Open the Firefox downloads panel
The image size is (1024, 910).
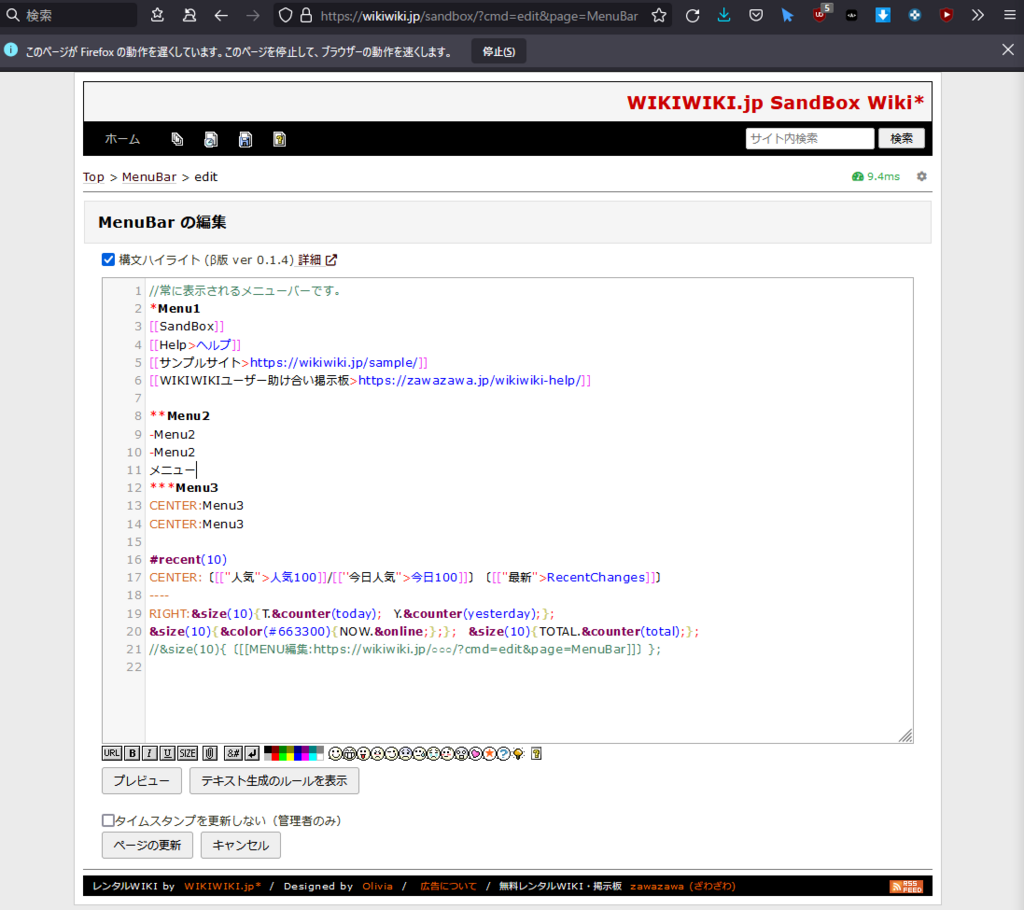[x=724, y=16]
